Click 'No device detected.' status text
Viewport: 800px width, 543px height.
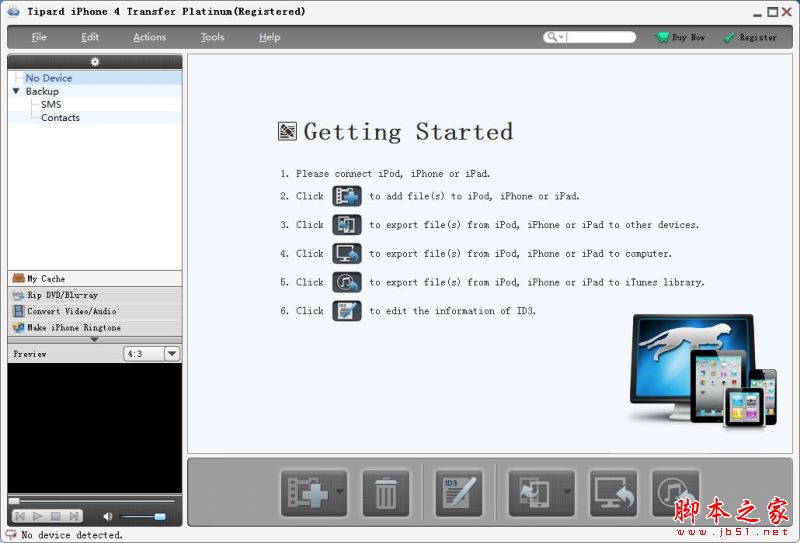click(72, 535)
